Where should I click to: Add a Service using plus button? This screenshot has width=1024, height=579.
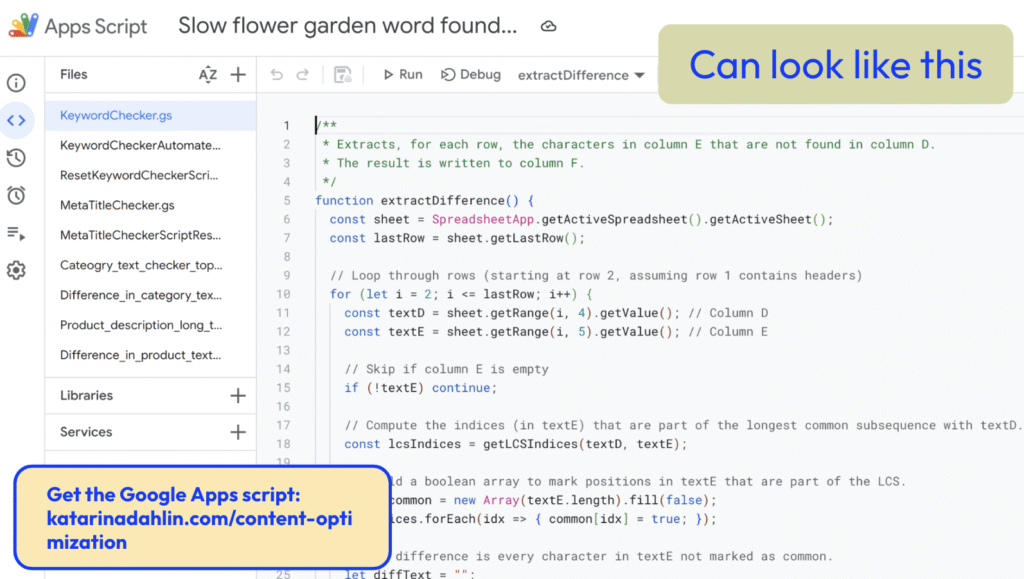point(238,432)
